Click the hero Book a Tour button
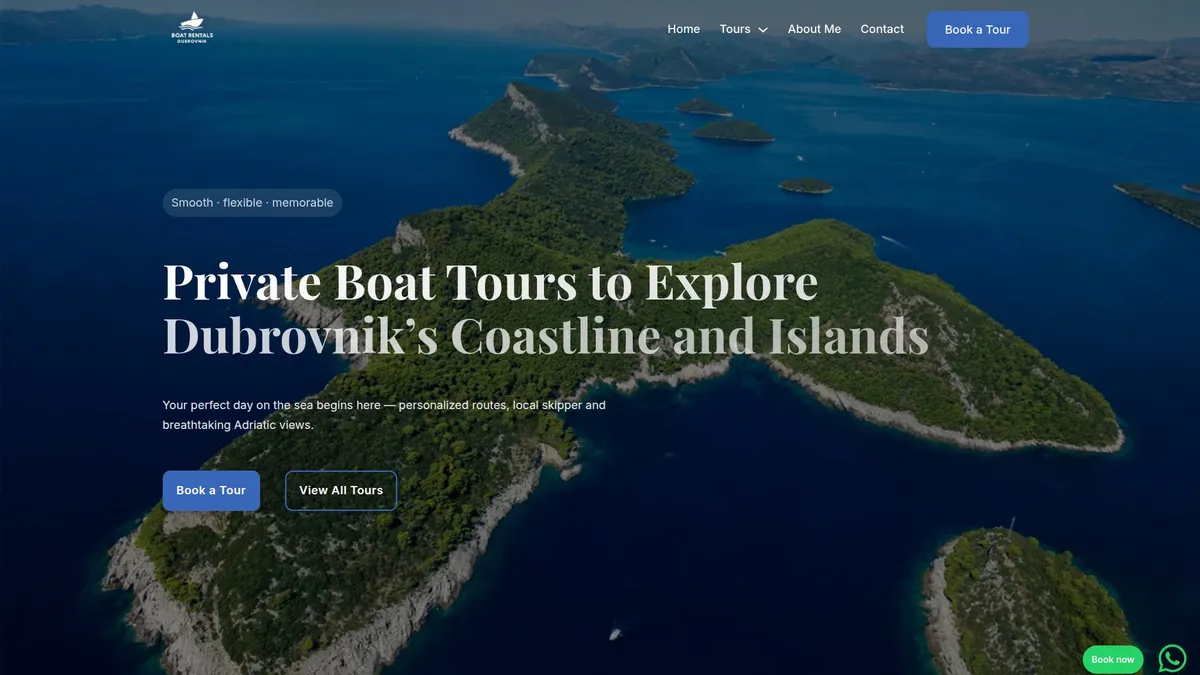This screenshot has height=675, width=1200. 211,491
